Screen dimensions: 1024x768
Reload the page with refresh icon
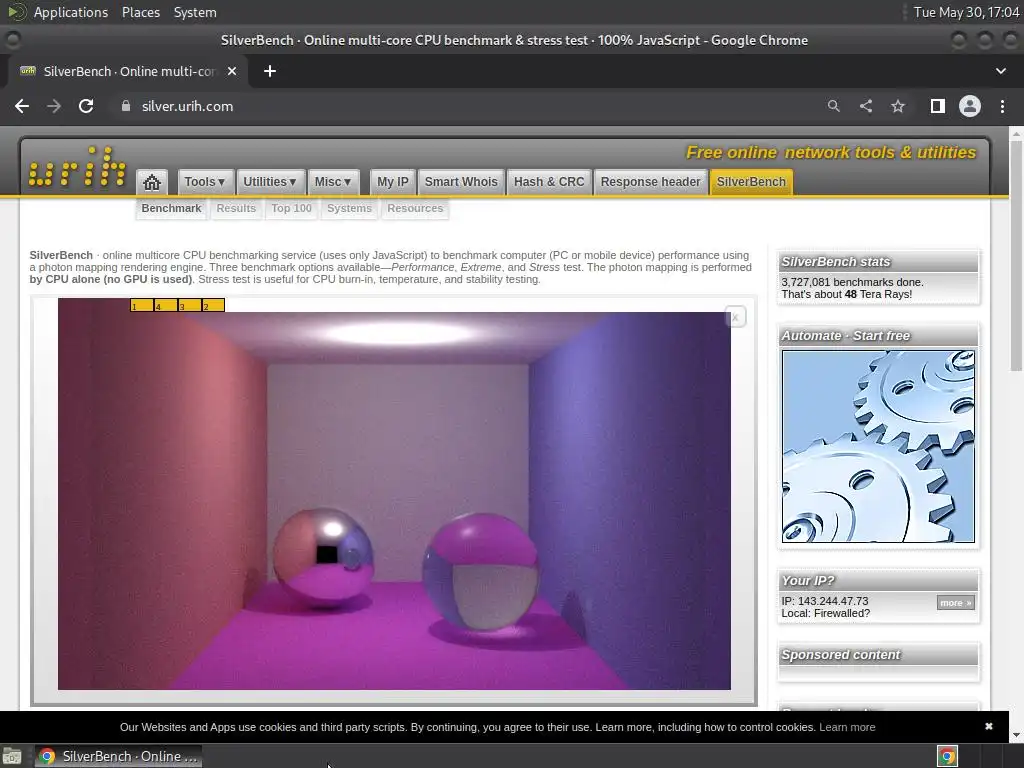(86, 106)
